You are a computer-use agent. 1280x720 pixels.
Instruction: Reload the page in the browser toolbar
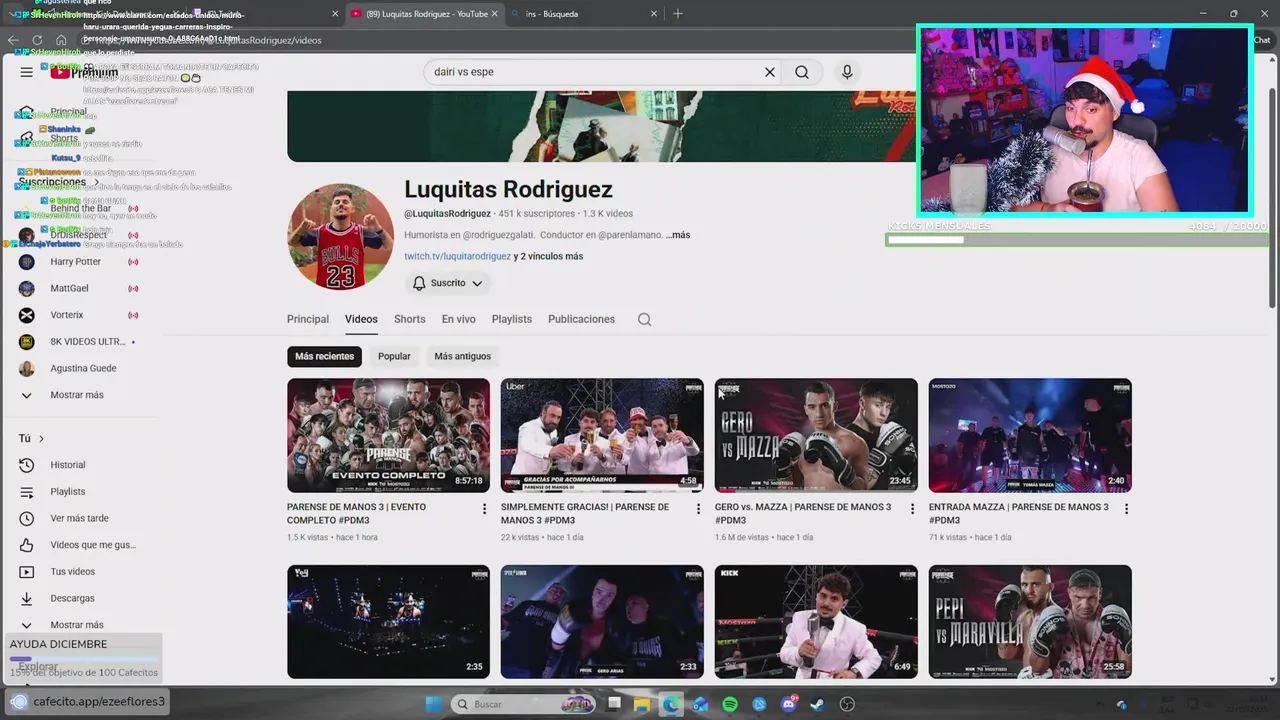[37, 40]
